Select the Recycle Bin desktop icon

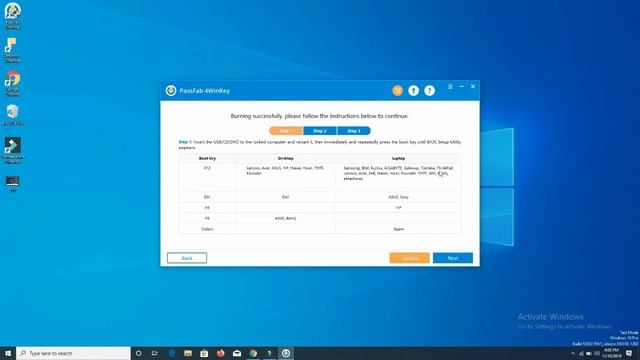[13, 115]
